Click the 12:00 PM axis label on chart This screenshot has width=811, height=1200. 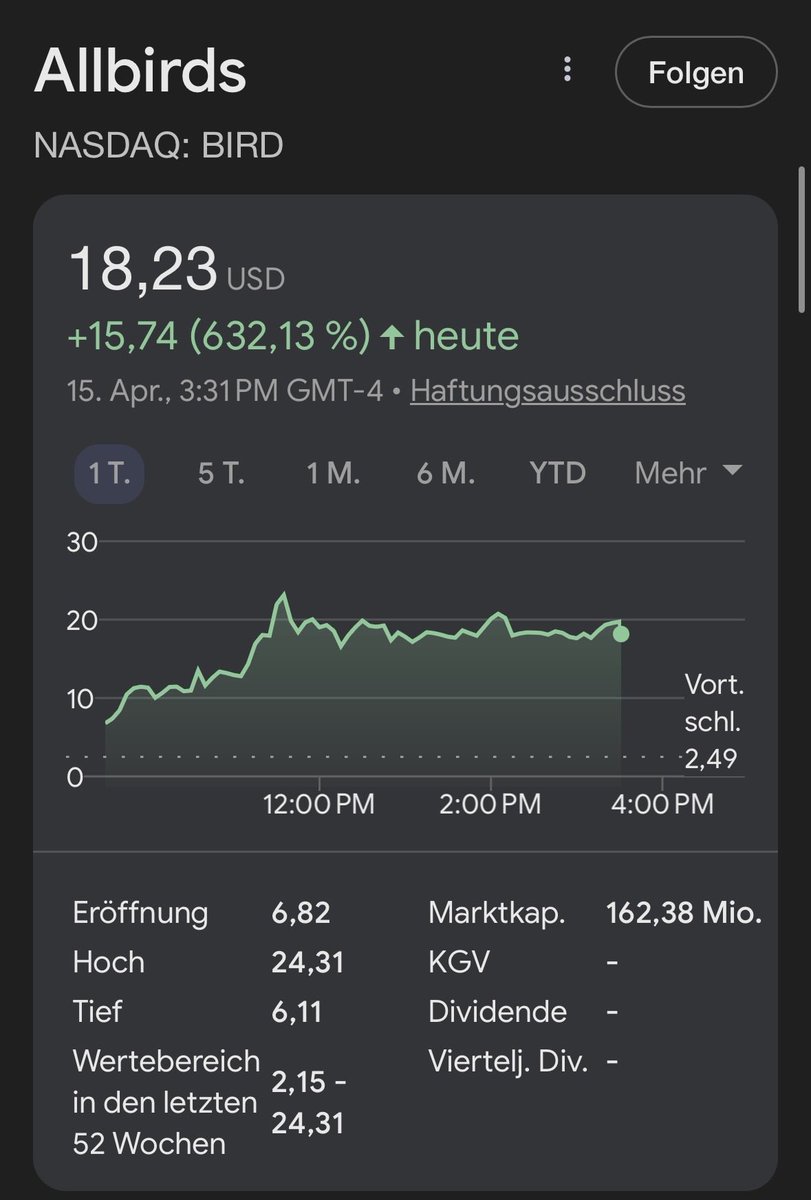(x=322, y=803)
